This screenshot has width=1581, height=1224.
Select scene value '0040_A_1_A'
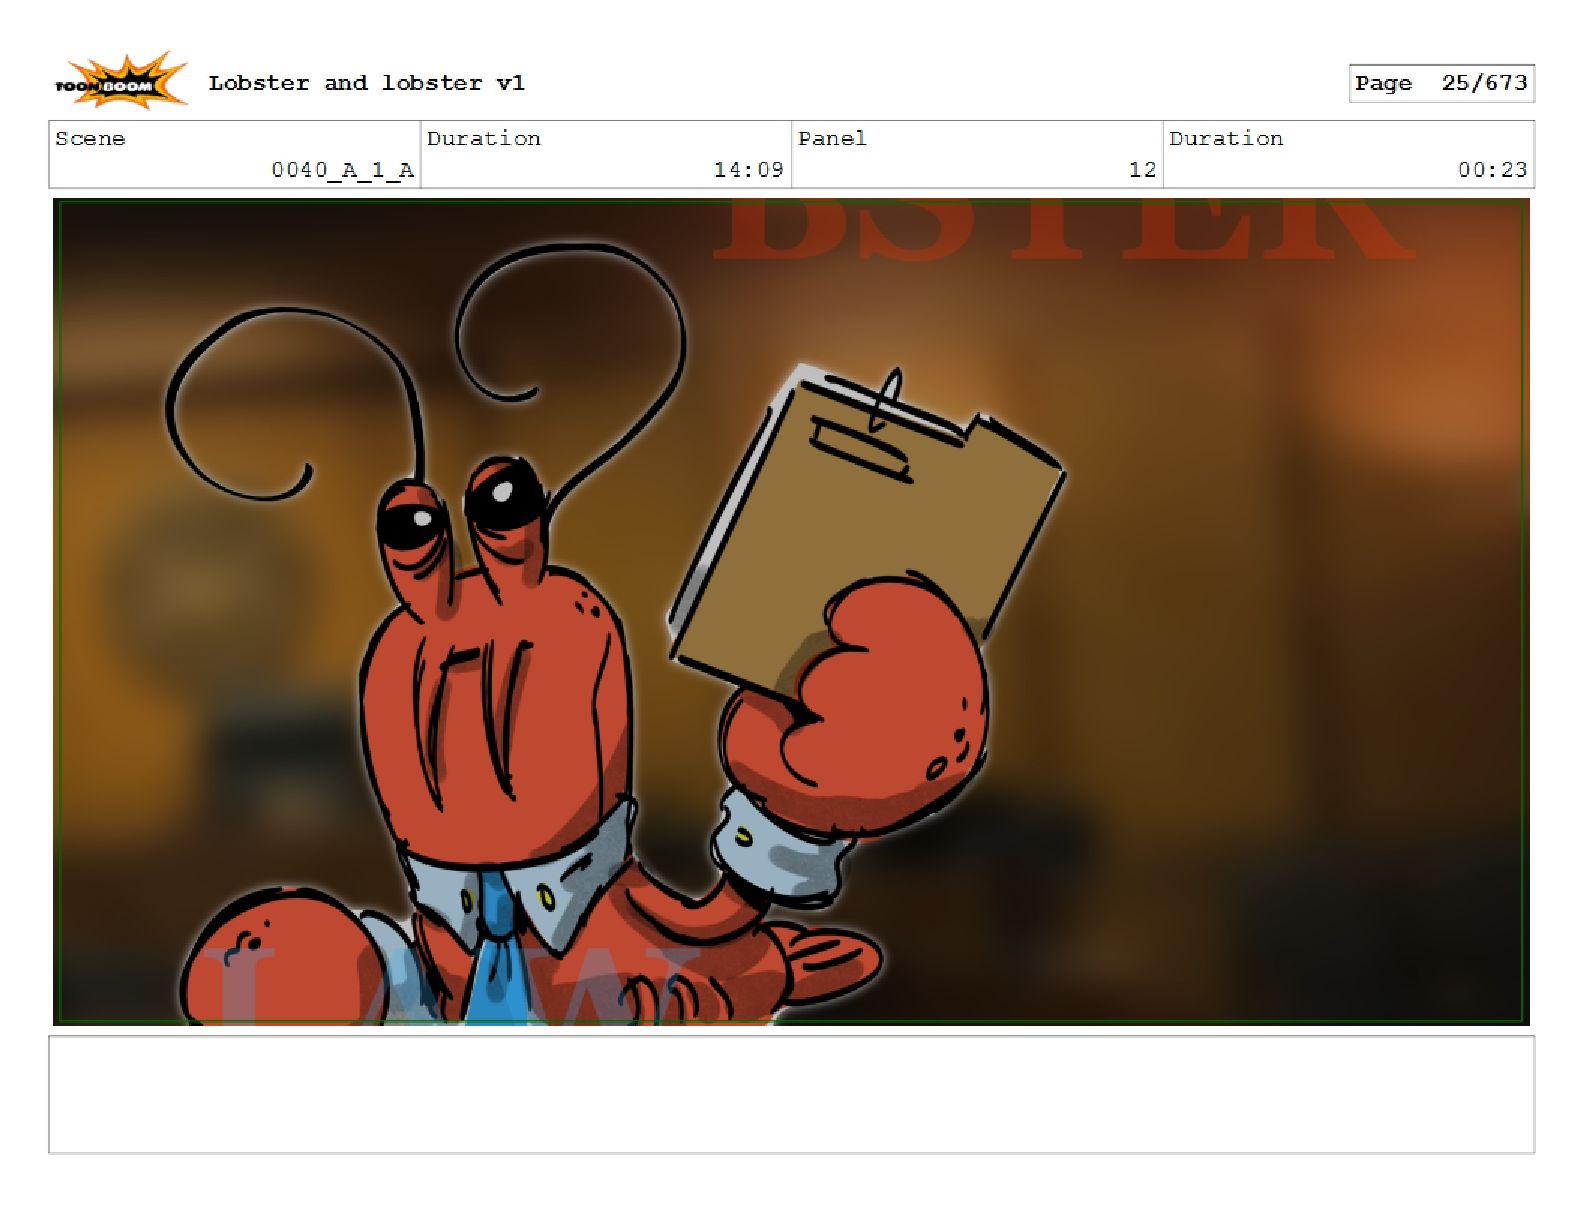click(342, 170)
